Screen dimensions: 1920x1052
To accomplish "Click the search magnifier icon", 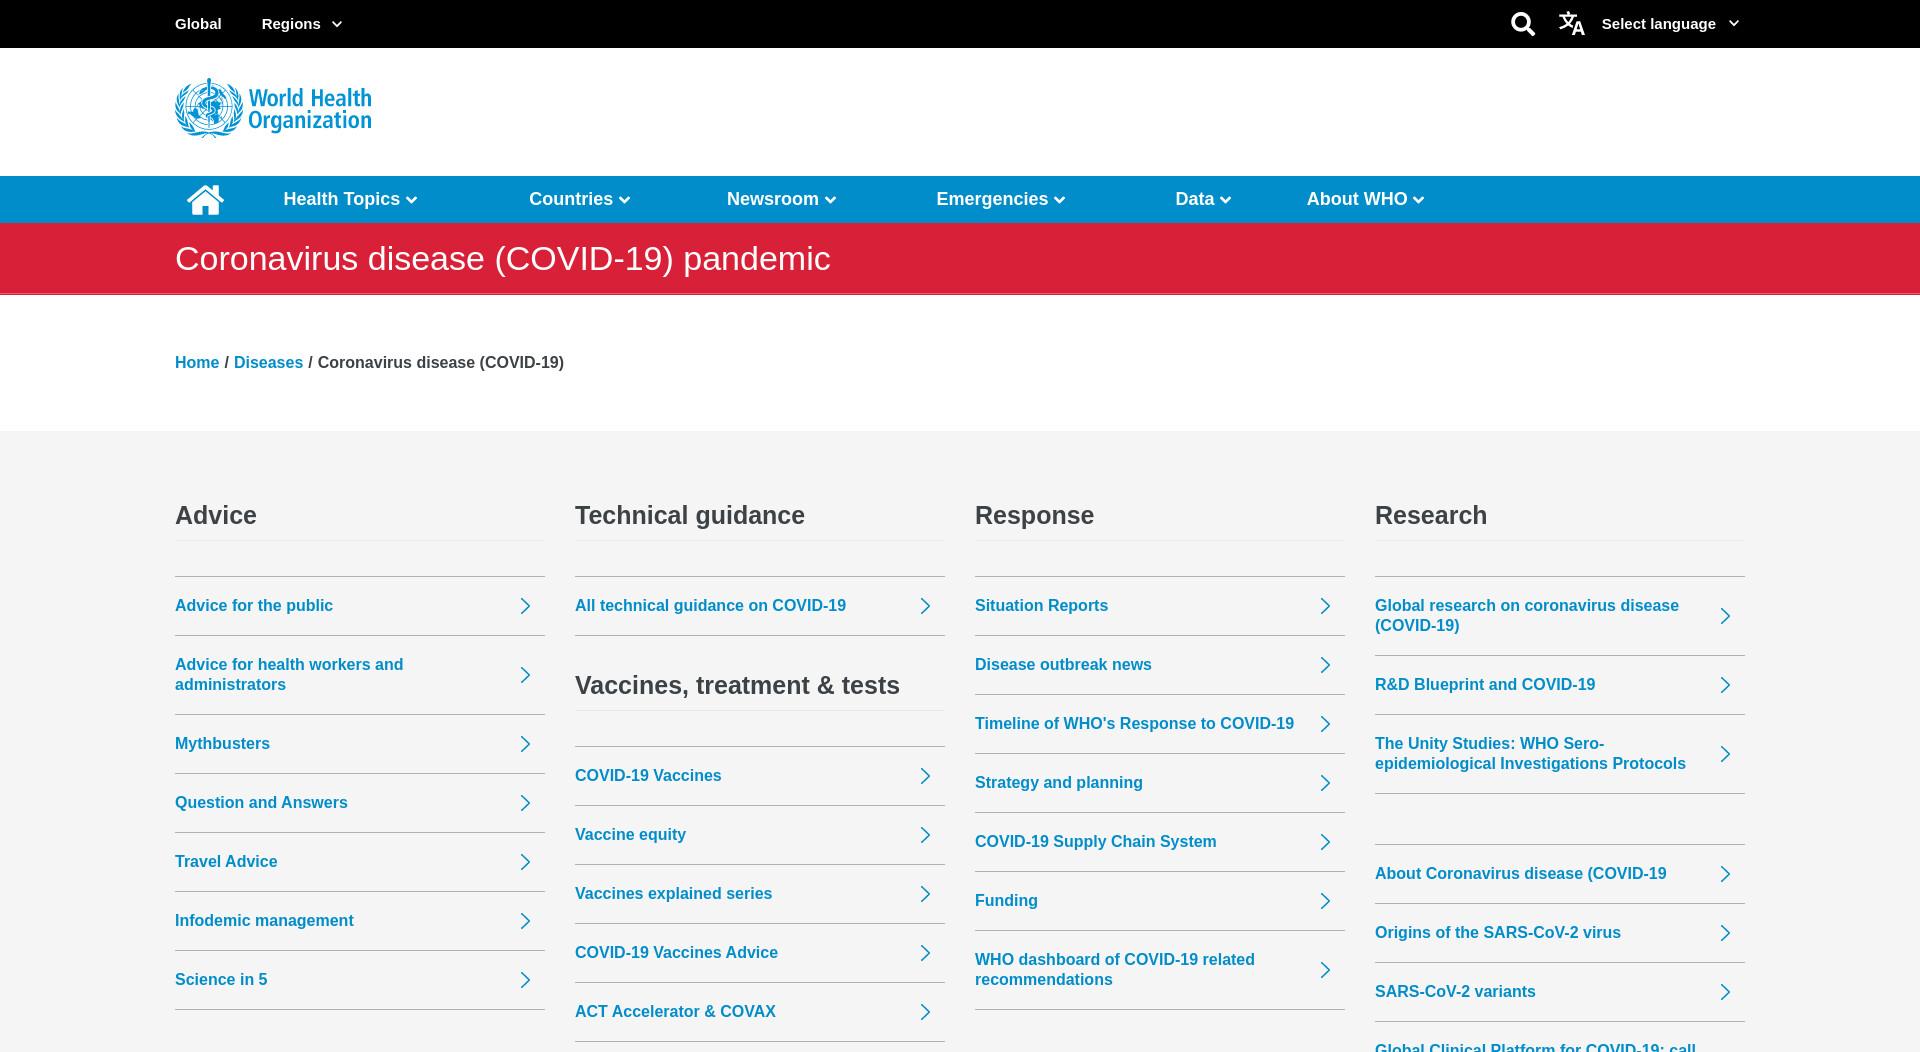I will [x=1522, y=24].
